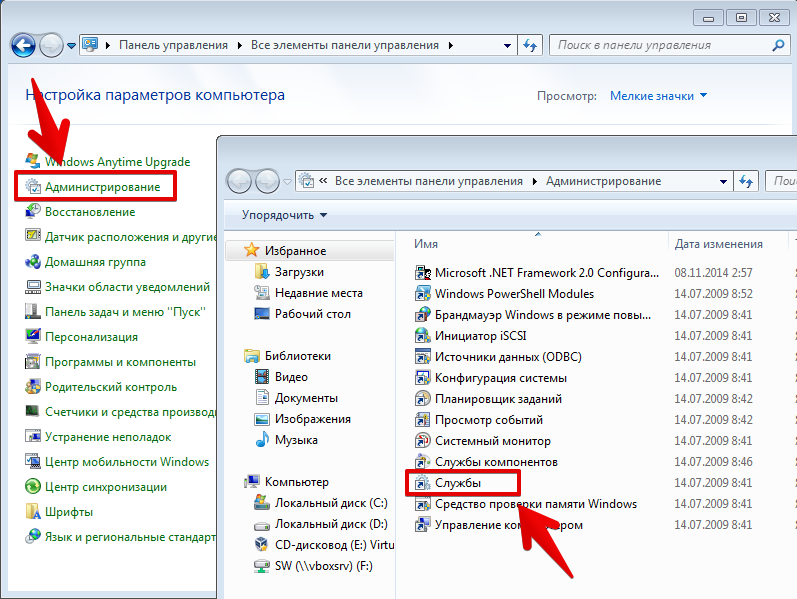
Task: Select Локальный диск (D:)
Action: pyautogui.click(x=330, y=524)
